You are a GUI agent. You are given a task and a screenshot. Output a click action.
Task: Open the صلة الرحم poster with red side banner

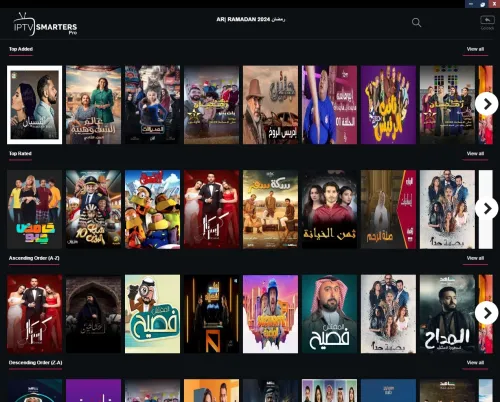(x=388, y=209)
